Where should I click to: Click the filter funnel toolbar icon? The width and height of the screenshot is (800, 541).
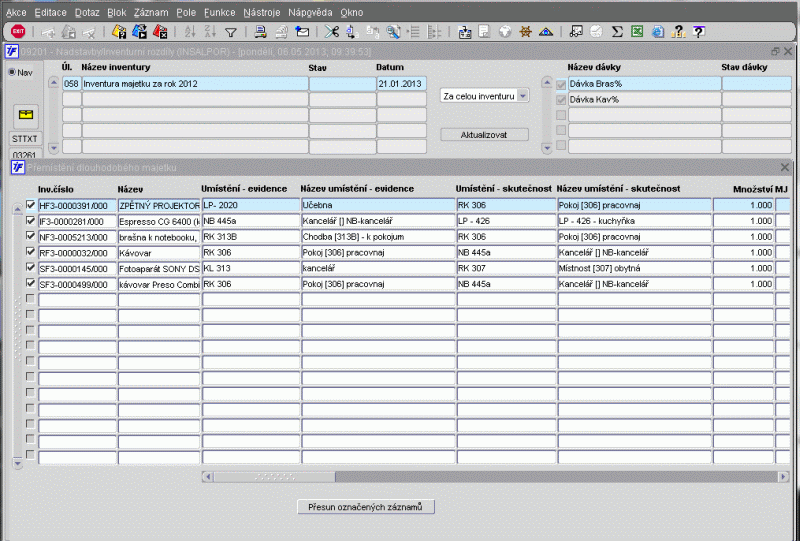(x=231, y=32)
